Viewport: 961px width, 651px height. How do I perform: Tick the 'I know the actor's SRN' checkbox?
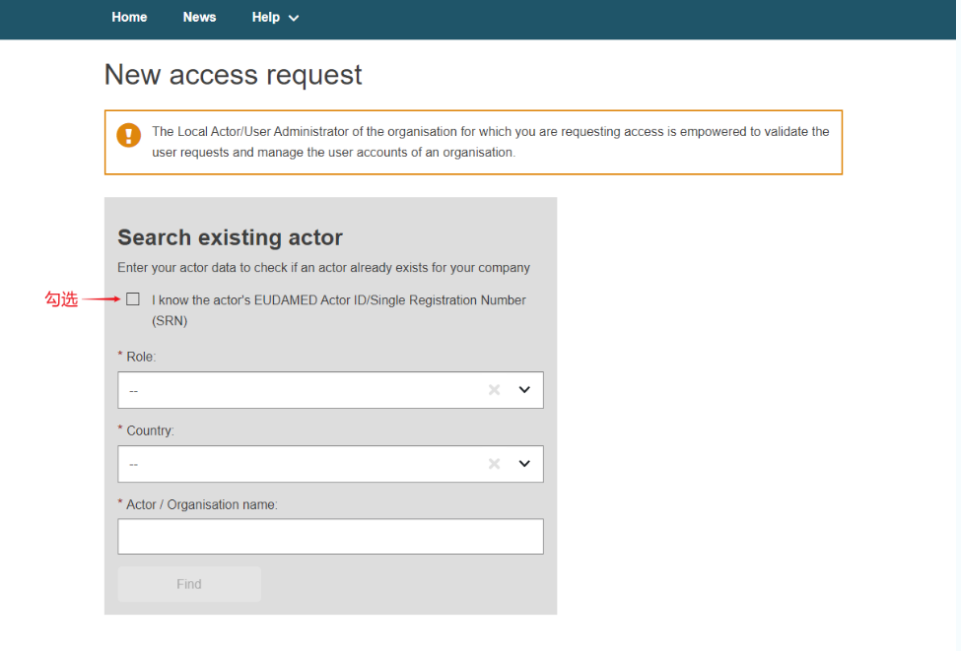133,299
